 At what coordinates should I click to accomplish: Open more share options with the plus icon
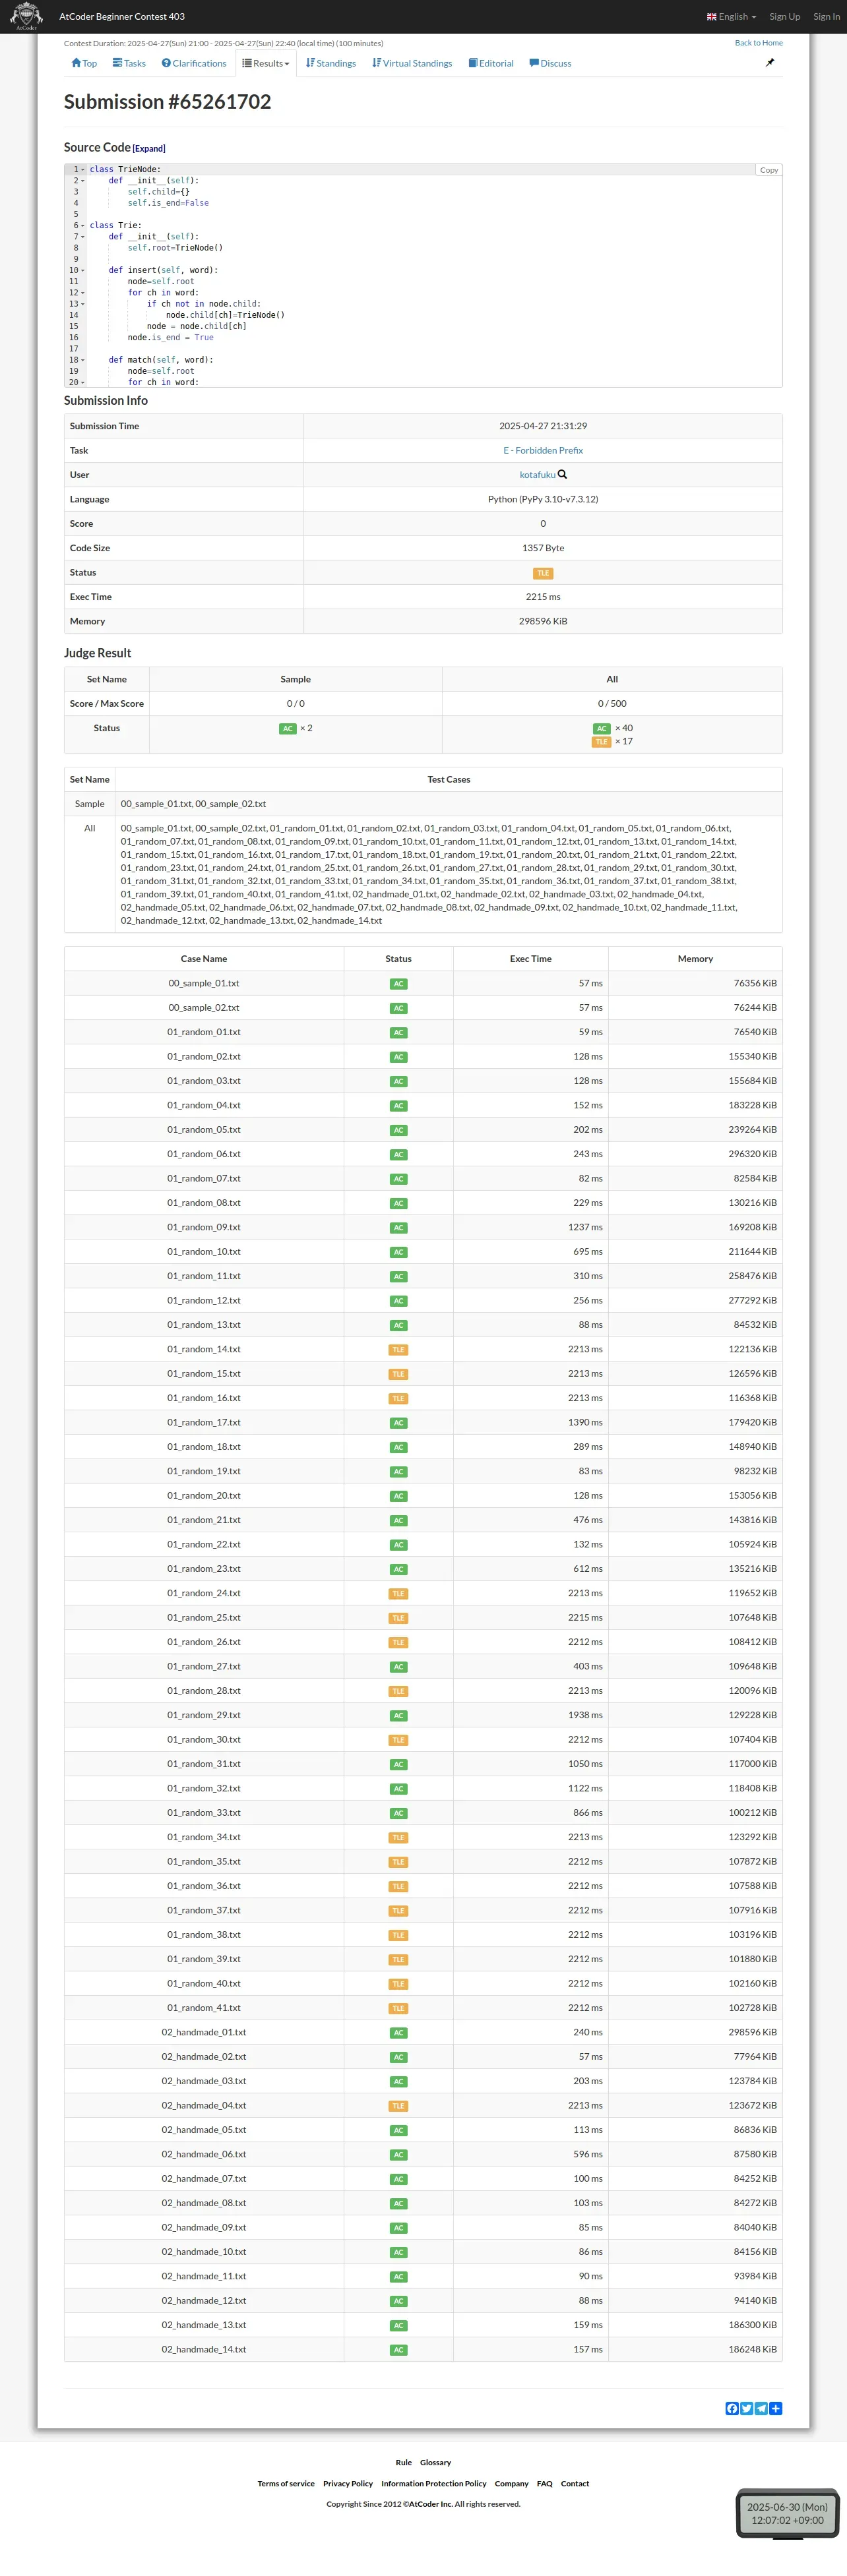pyautogui.click(x=776, y=2408)
